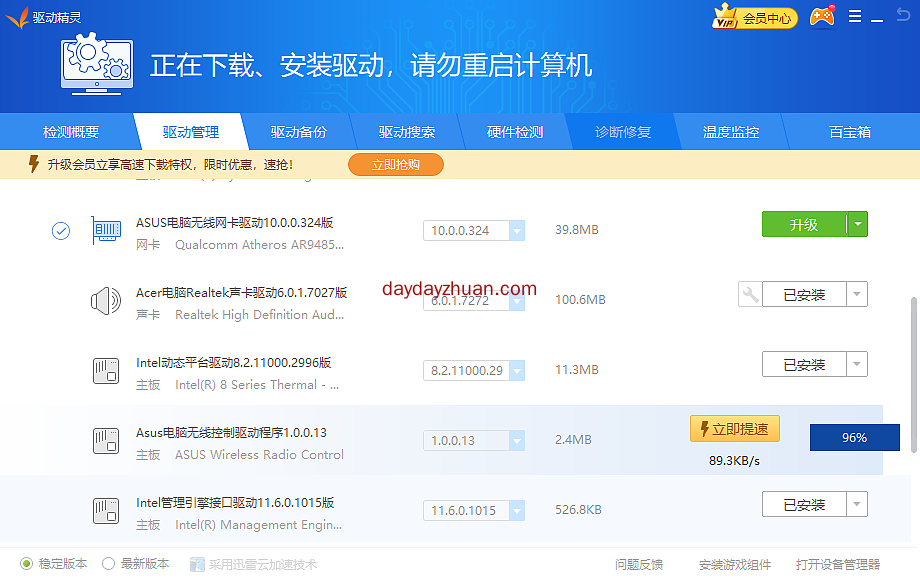Click the 立即提速 speed-up button
Image resolution: width=920 pixels, height=580 pixels.
pyautogui.click(x=735, y=429)
